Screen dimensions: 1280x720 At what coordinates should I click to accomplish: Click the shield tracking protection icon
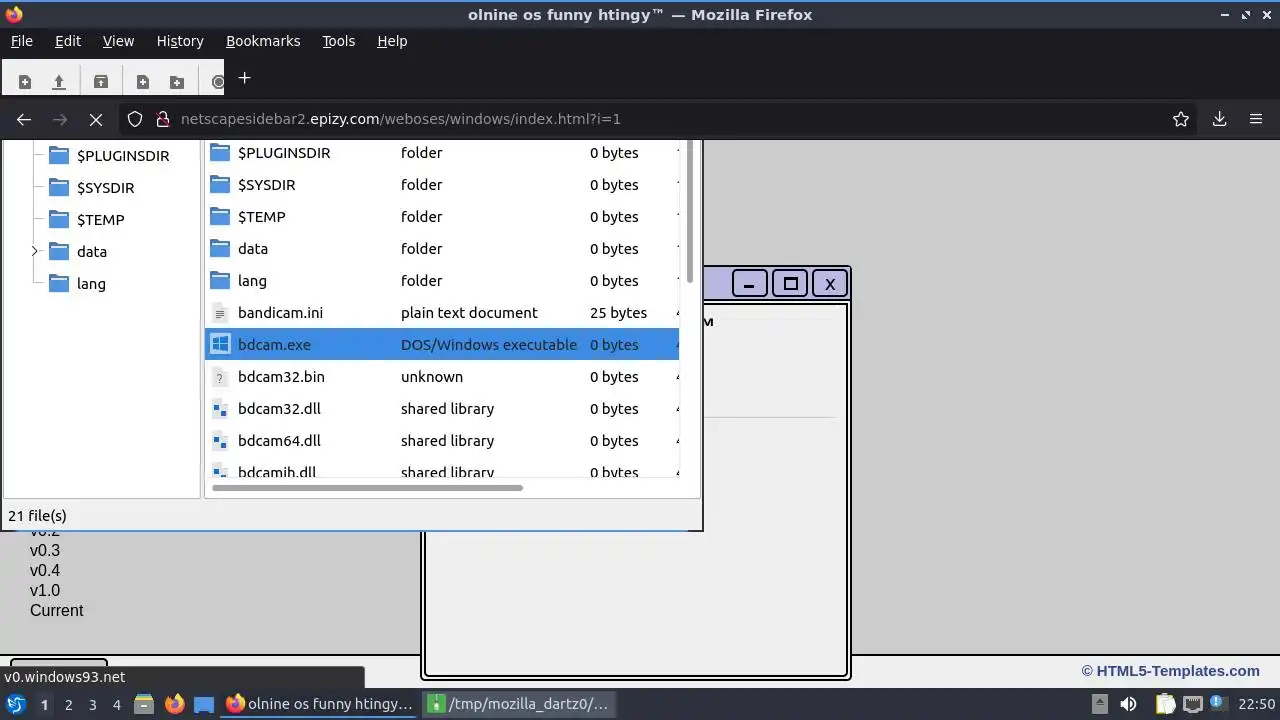(135, 119)
